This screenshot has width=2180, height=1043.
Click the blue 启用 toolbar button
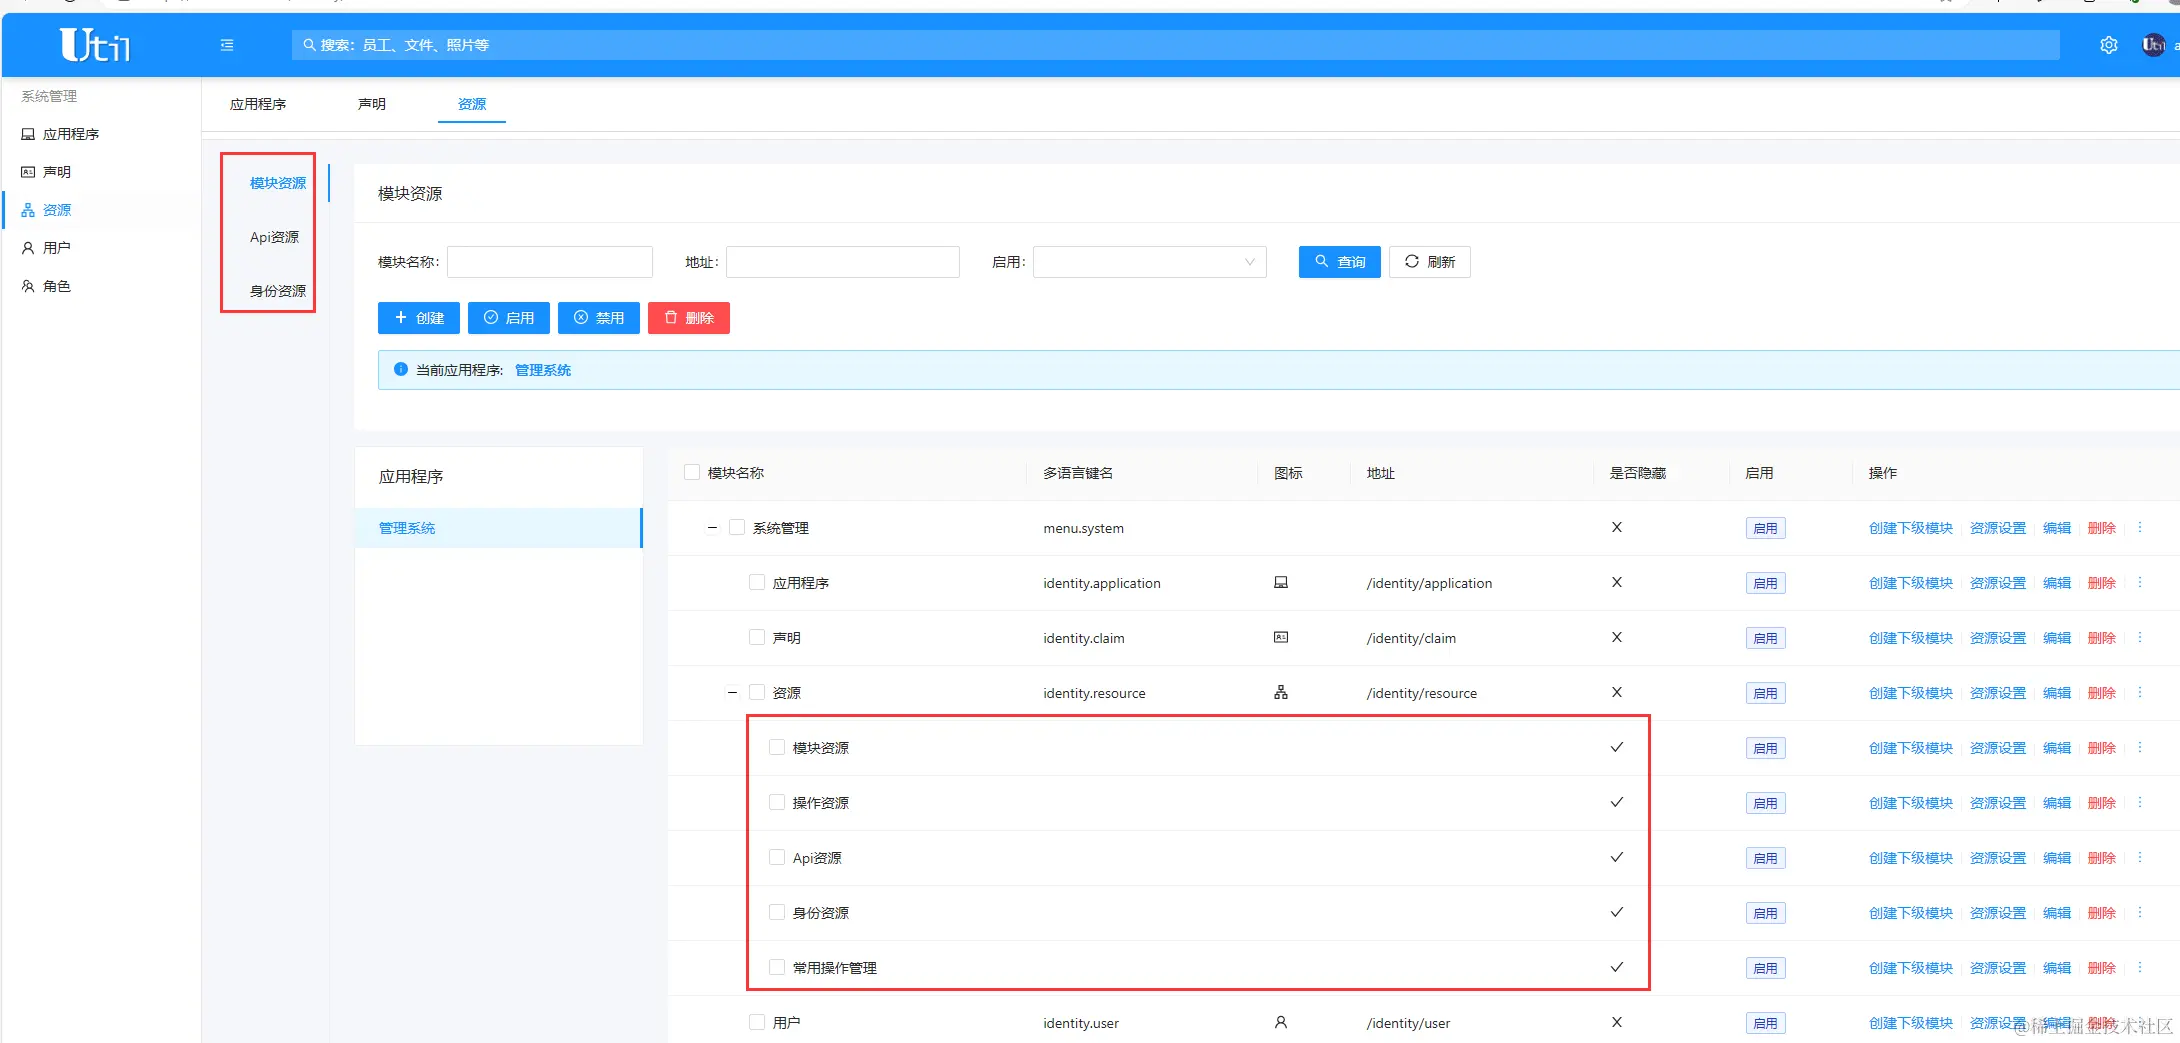pyautogui.click(x=509, y=318)
